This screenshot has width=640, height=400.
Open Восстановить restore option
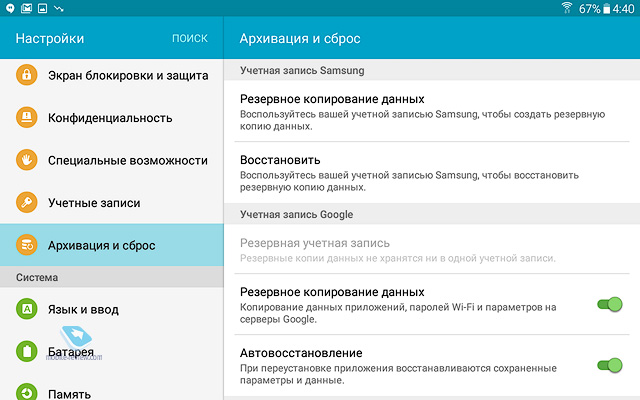[420, 168]
